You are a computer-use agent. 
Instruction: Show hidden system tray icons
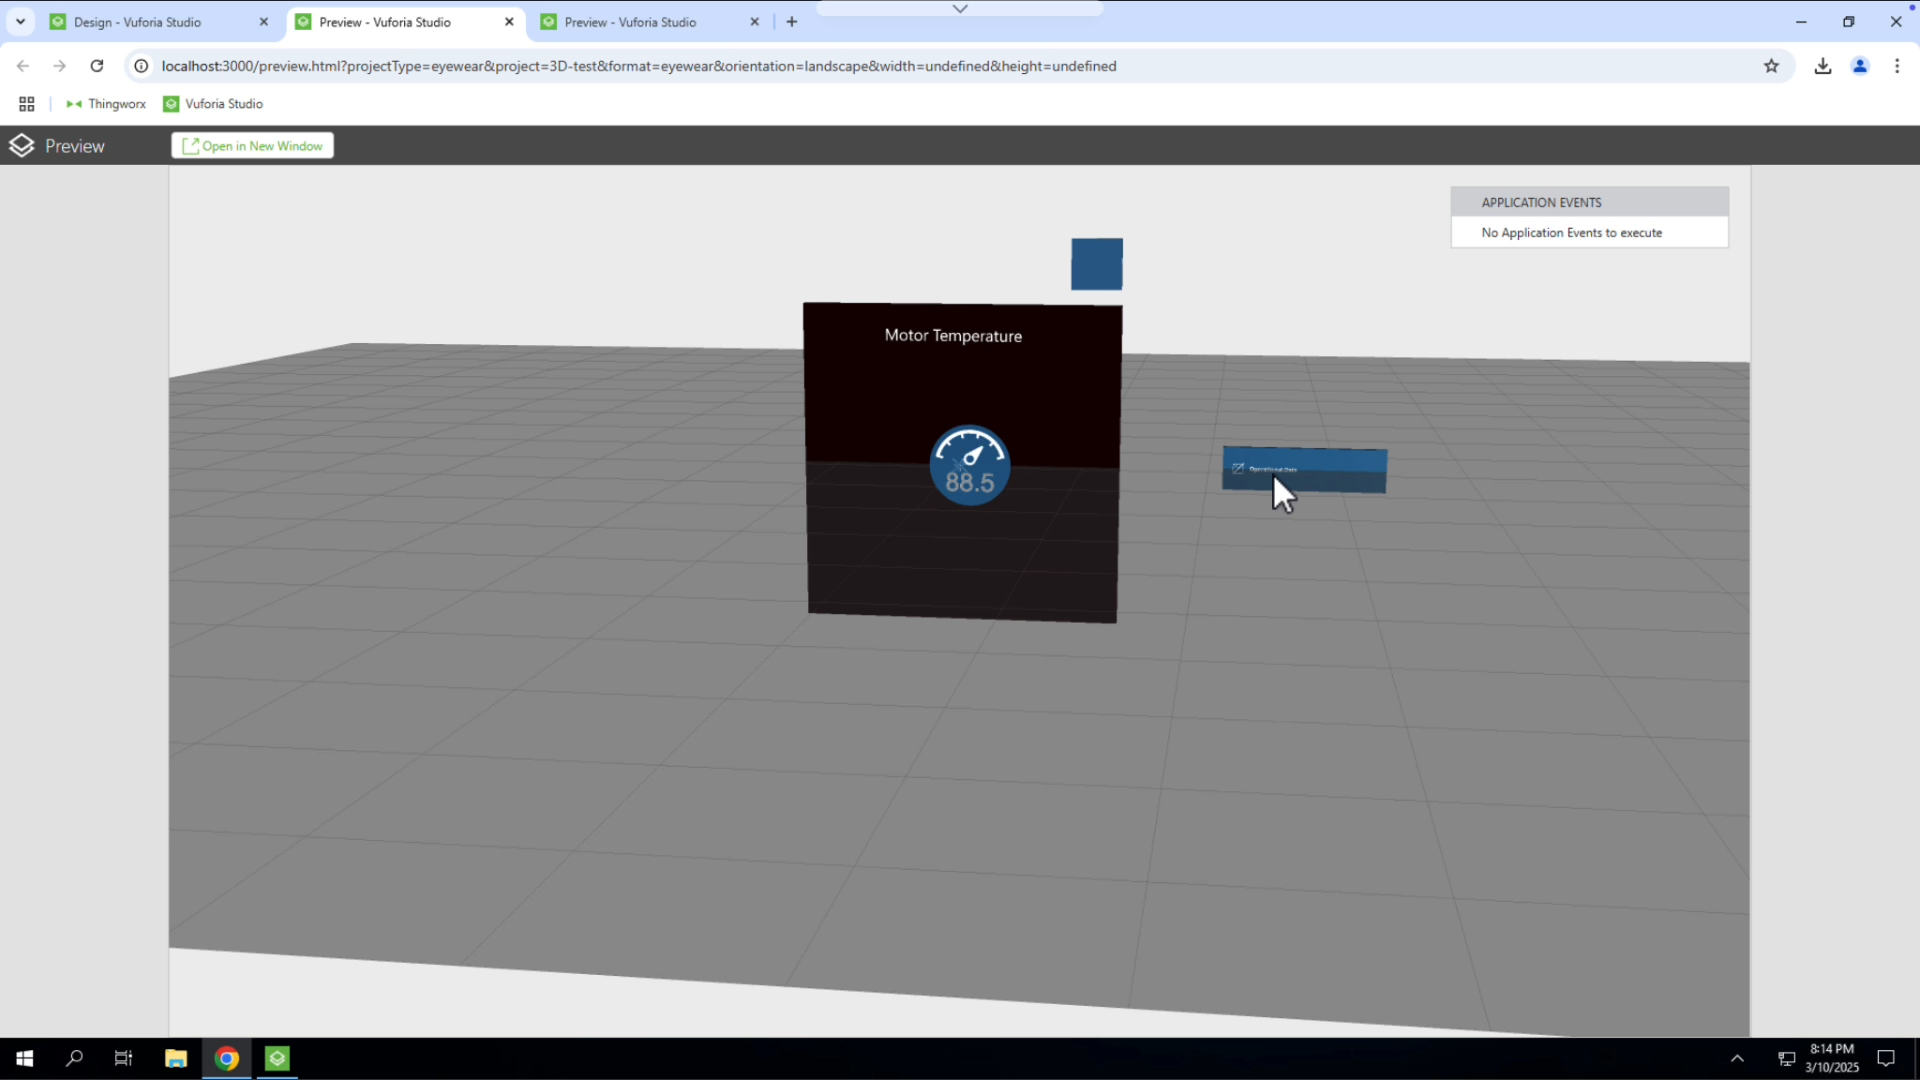tap(1737, 1058)
